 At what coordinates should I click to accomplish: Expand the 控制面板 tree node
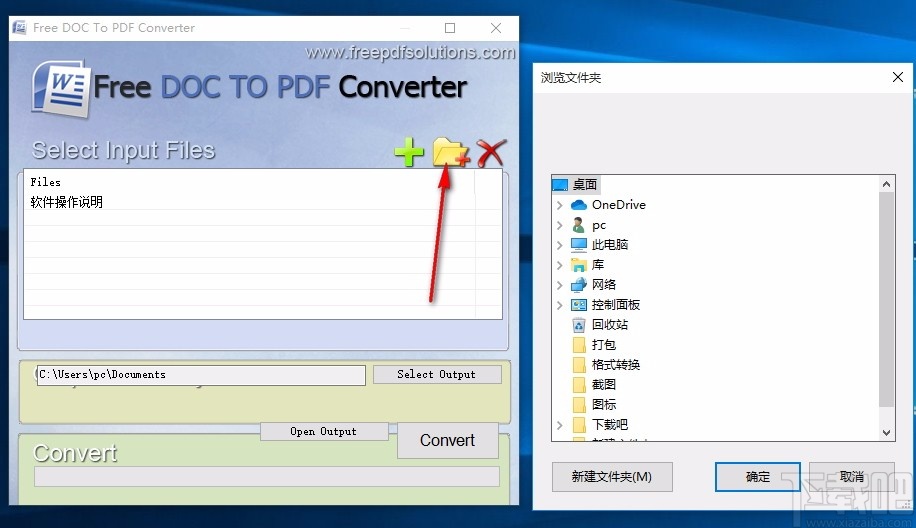[559, 304]
